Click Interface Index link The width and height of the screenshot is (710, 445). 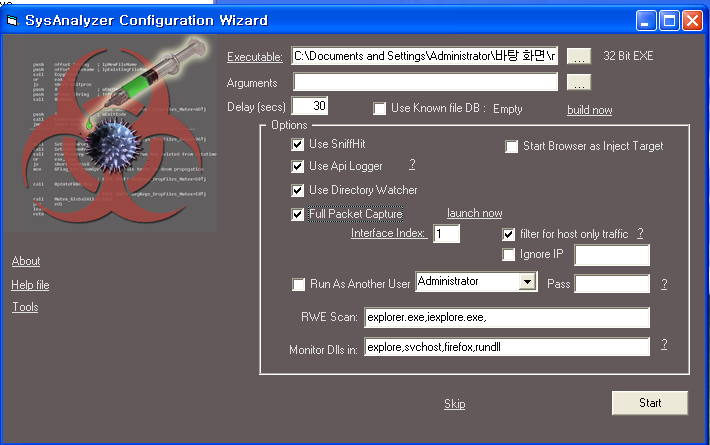pyautogui.click(x=389, y=233)
